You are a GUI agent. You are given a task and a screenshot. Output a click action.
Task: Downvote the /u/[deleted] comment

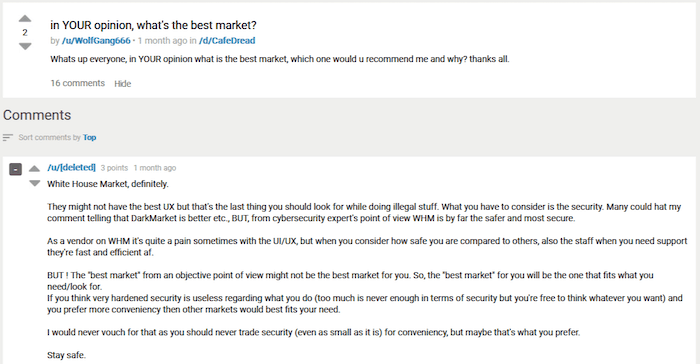pos(34,183)
